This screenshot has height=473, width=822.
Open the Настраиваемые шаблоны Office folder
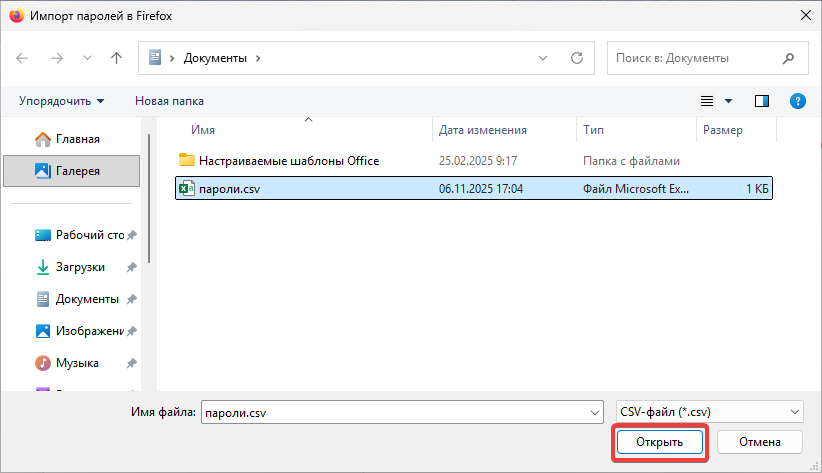[x=288, y=160]
